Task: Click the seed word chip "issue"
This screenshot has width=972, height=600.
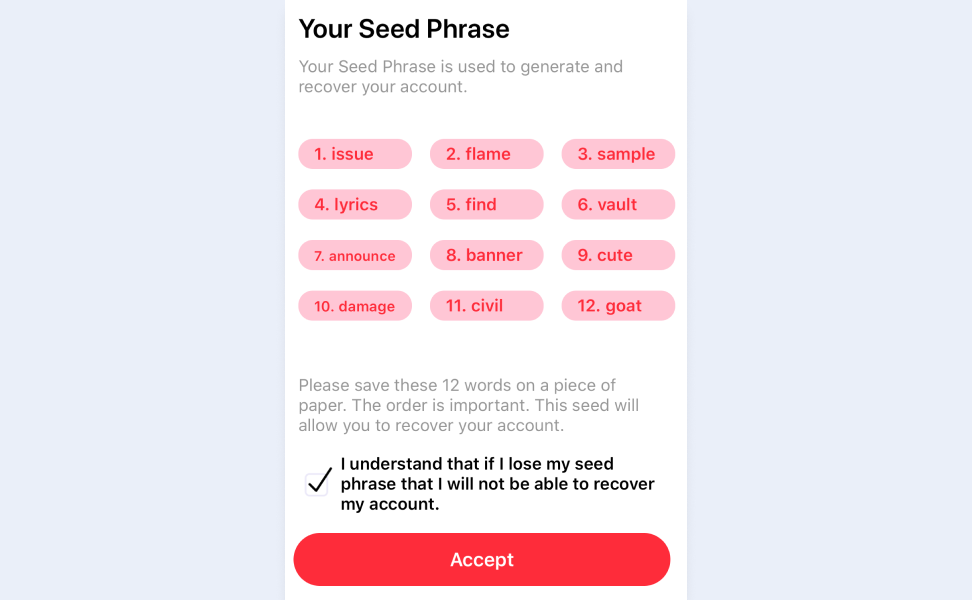Action: (x=354, y=154)
